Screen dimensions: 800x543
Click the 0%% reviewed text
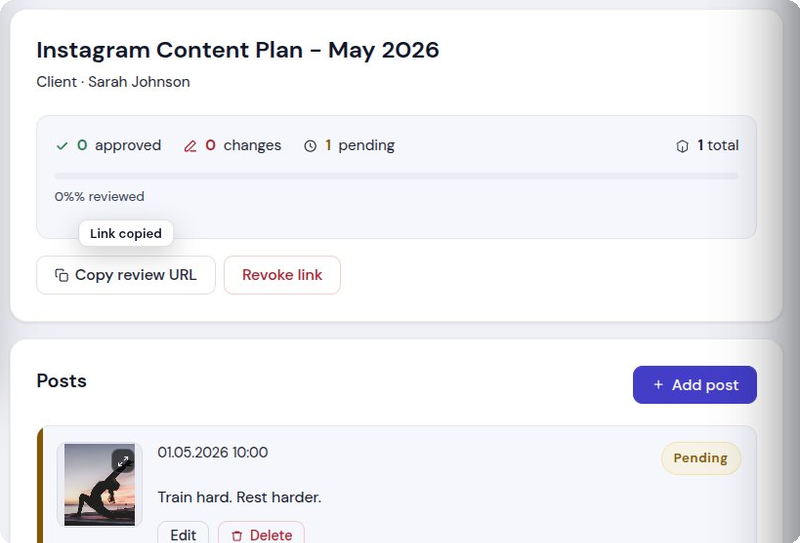[x=99, y=196]
